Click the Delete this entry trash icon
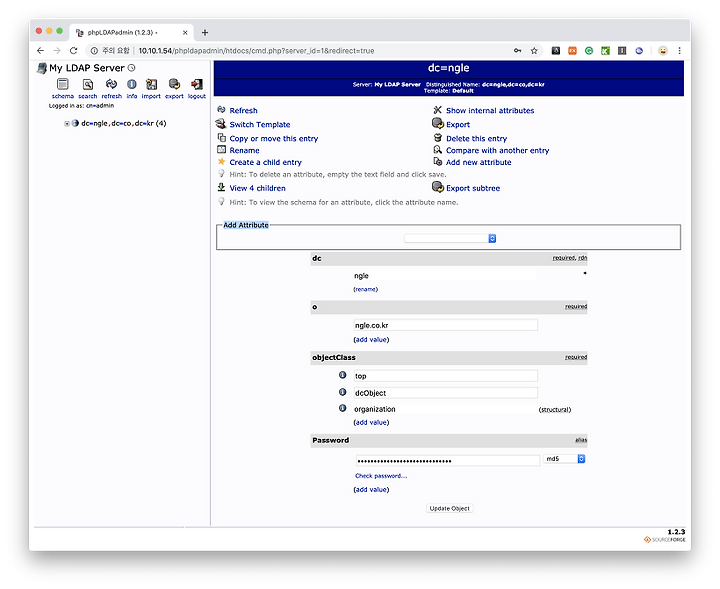 coord(438,138)
